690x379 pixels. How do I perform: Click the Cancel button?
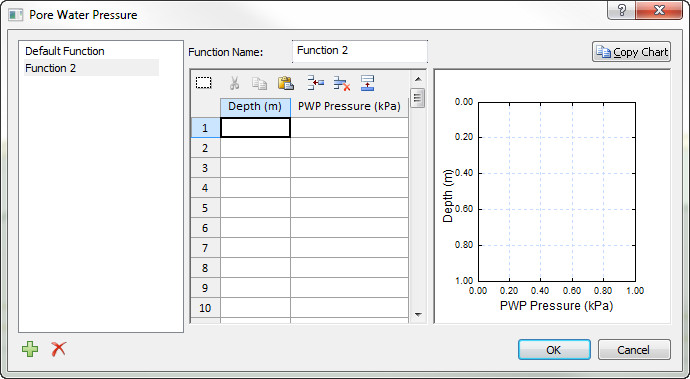click(x=634, y=350)
